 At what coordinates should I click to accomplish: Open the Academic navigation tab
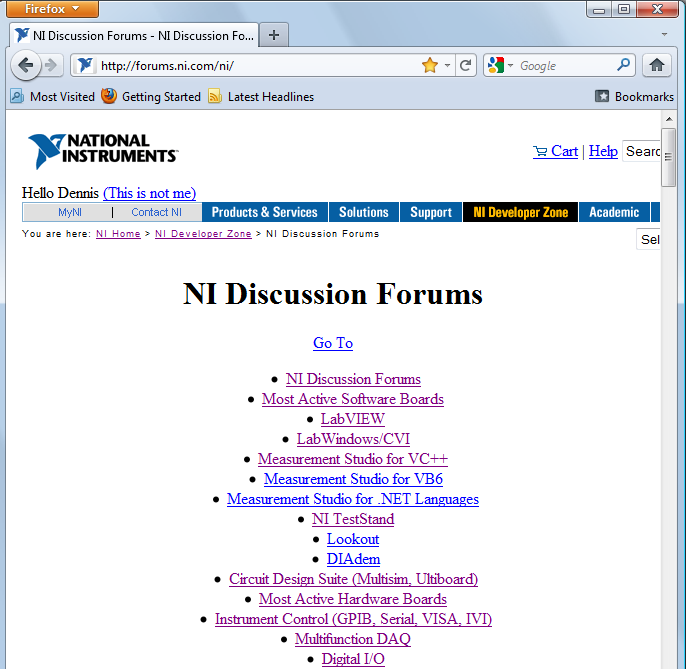coord(614,212)
